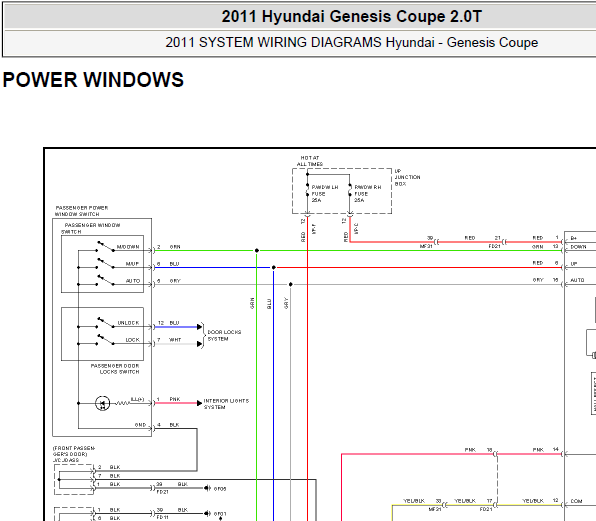Click the 'GF01' ground point label
The width and height of the screenshot is (596, 521).
click(x=220, y=514)
